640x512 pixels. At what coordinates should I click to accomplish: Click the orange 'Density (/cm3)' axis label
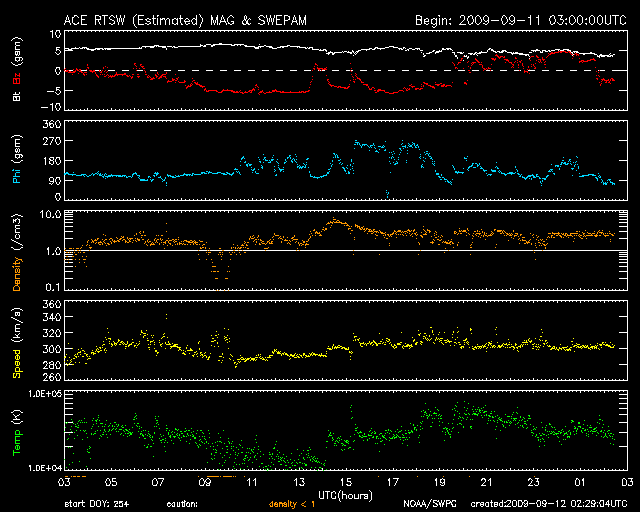[17, 252]
